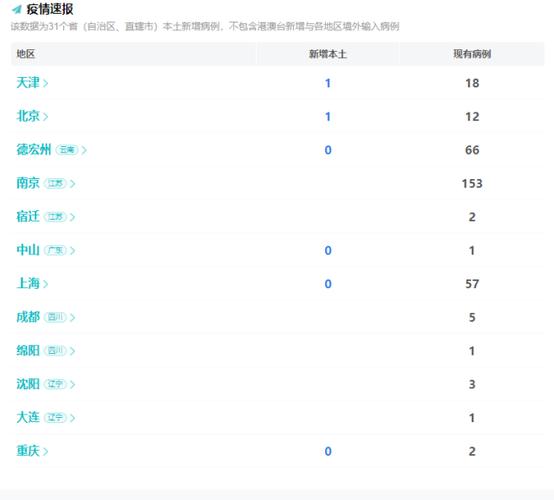This screenshot has width=554, height=500.
Task: Expand the chevron next to 北京
Action: click(46, 117)
